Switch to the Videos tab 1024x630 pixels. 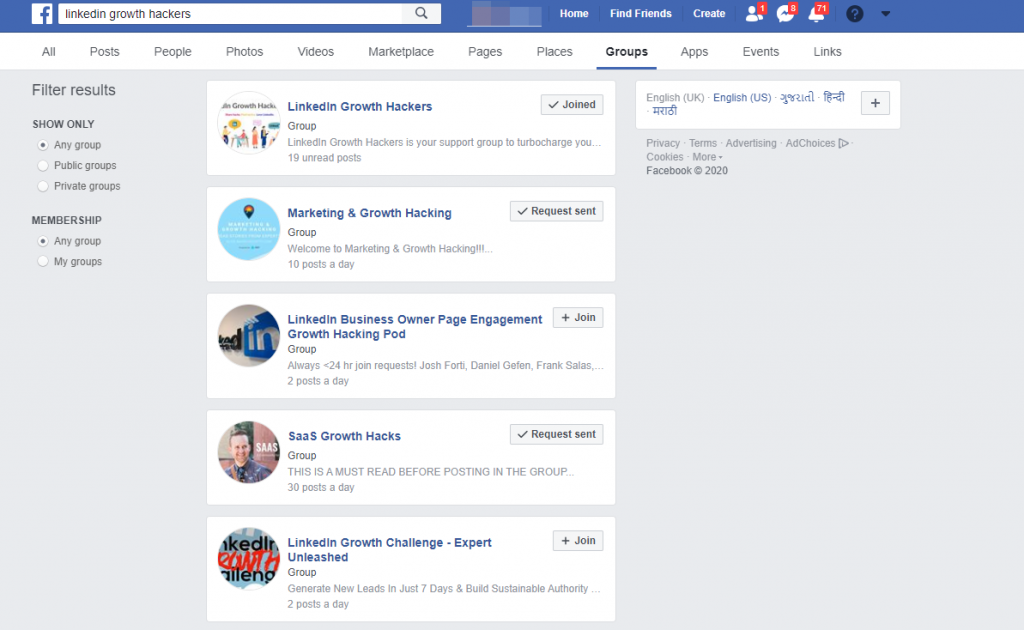pyautogui.click(x=315, y=52)
